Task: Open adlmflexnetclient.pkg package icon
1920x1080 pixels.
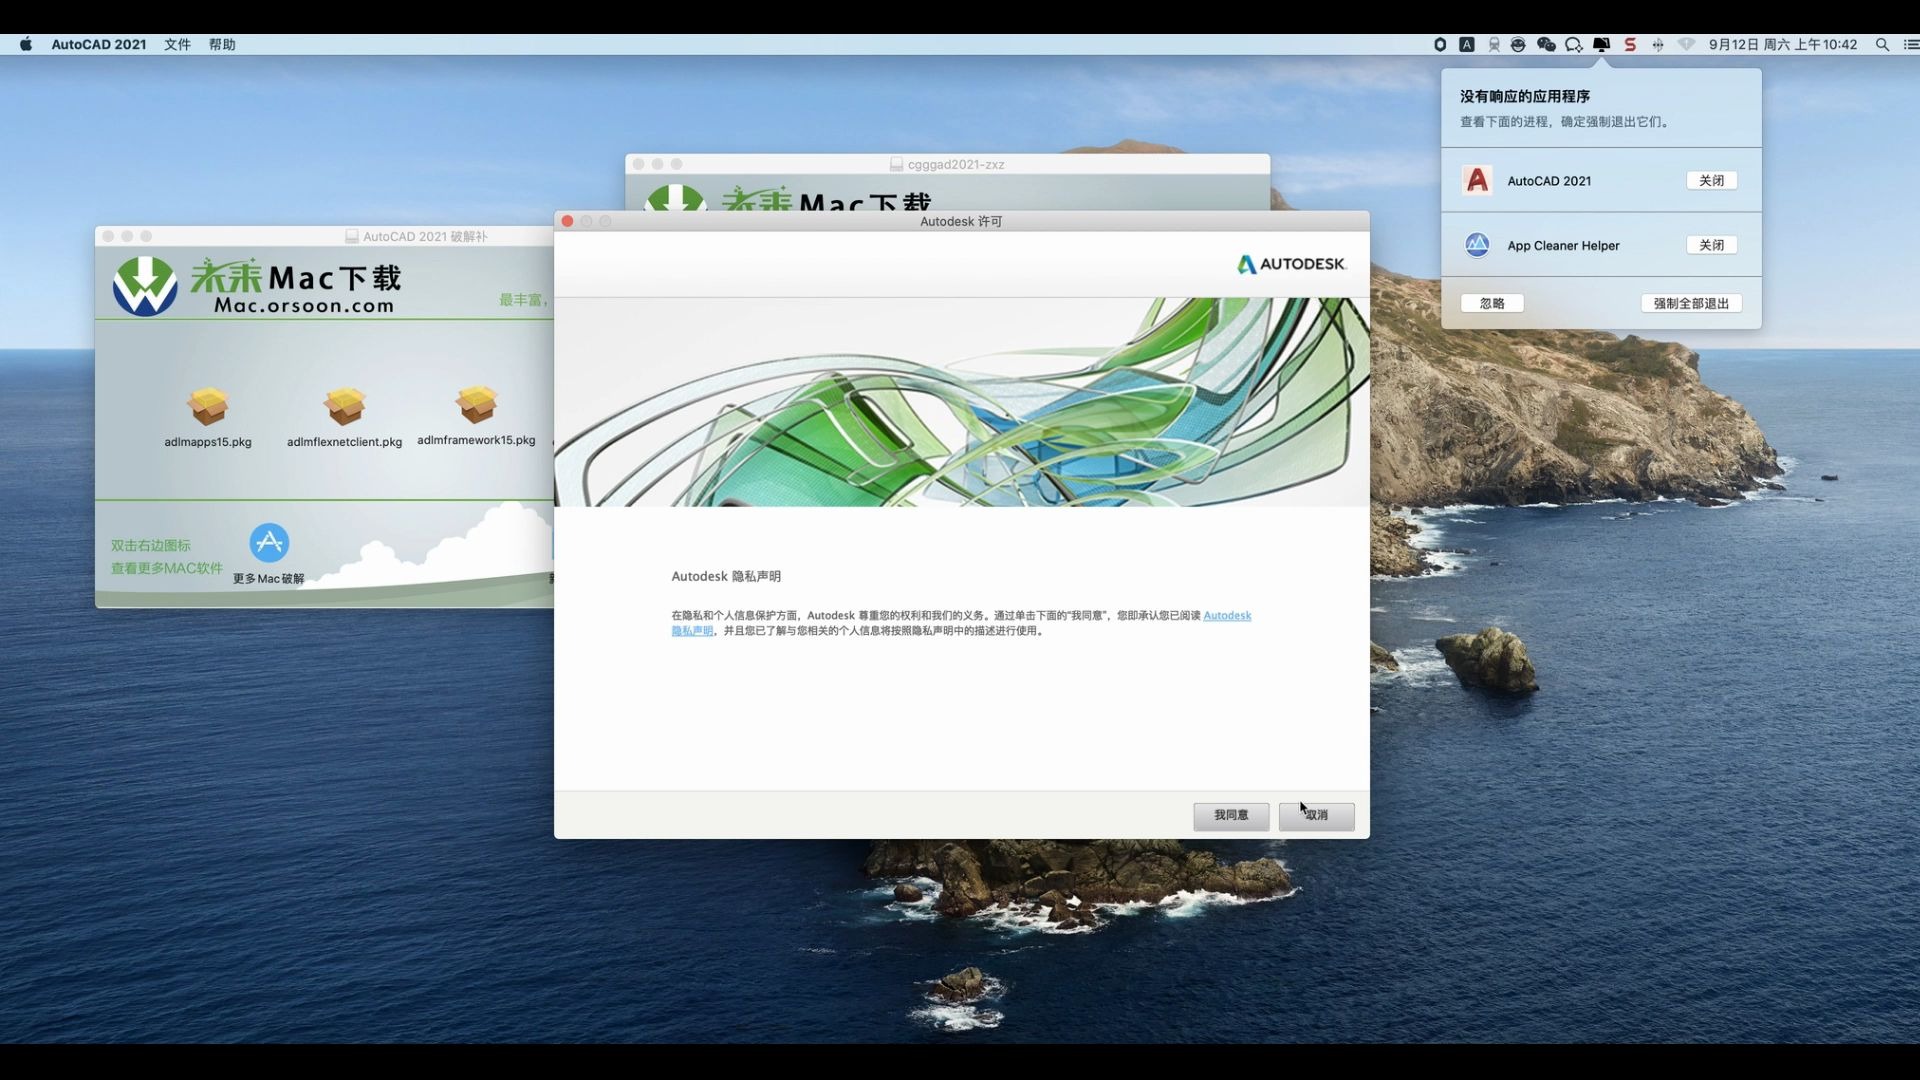Action: (x=345, y=406)
